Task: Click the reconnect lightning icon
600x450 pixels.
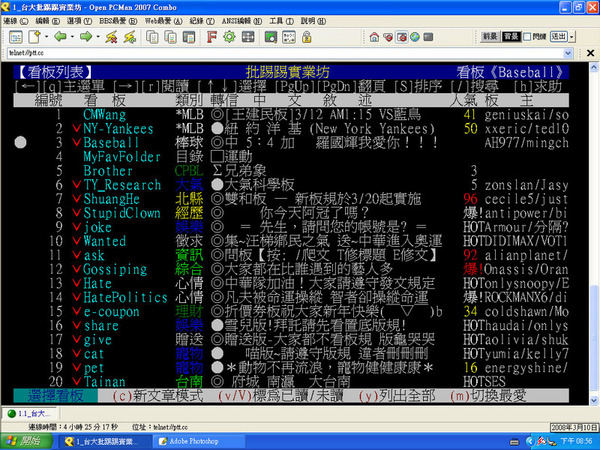Action: 130,37
